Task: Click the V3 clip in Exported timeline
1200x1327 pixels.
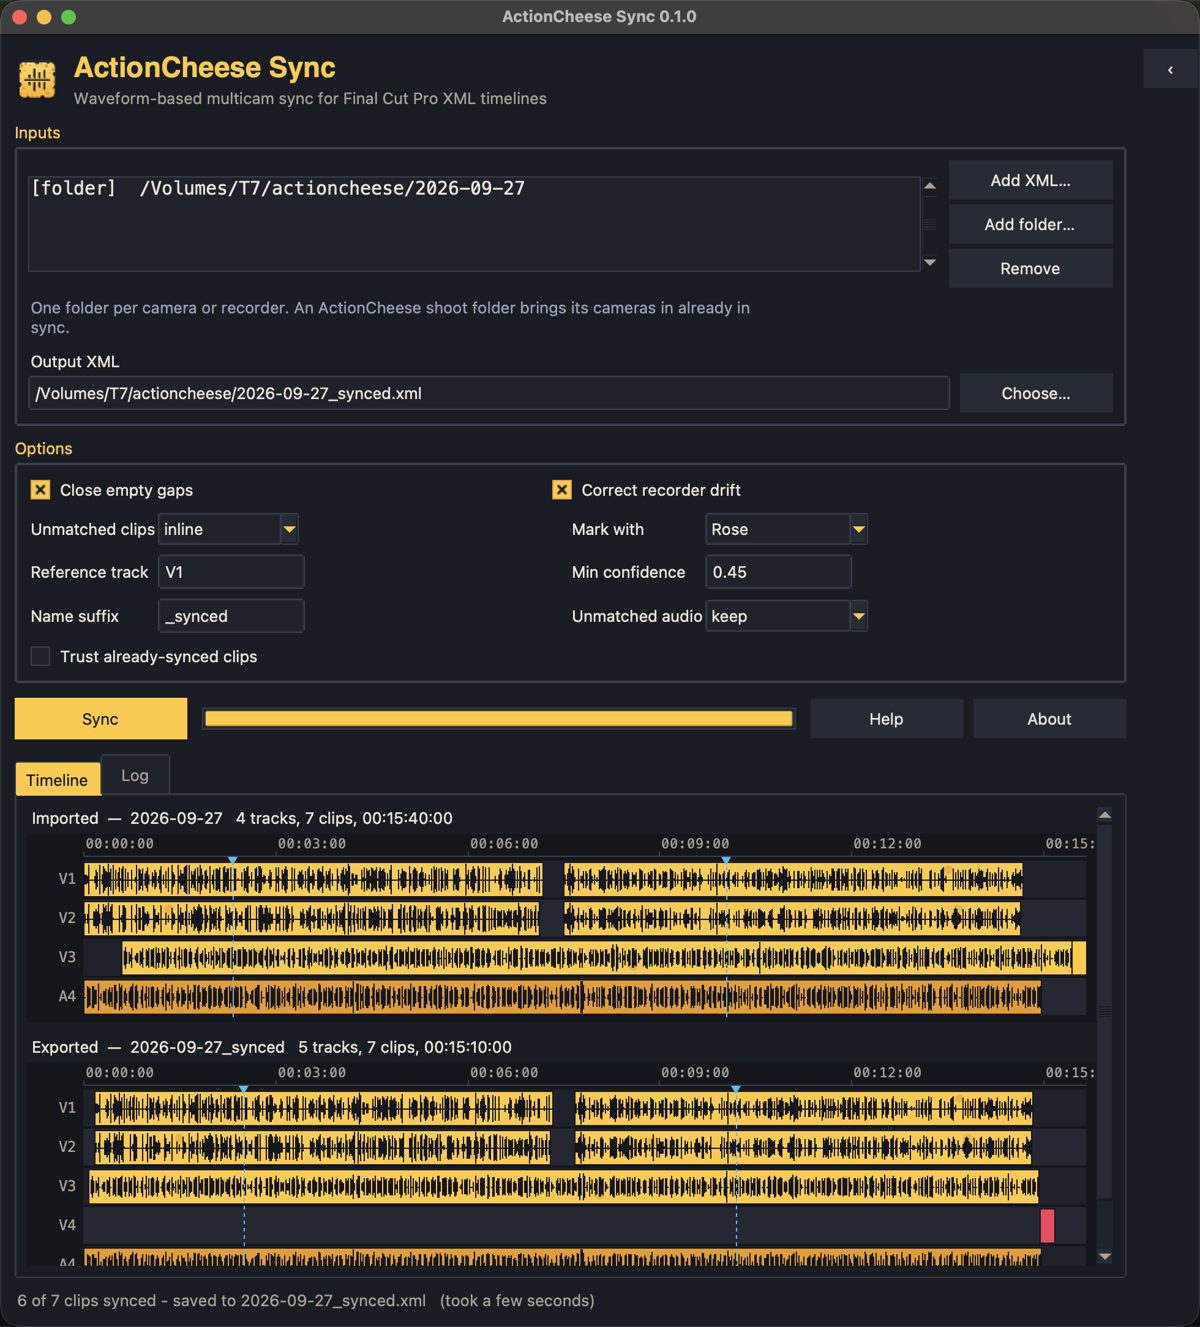Action: point(564,1186)
